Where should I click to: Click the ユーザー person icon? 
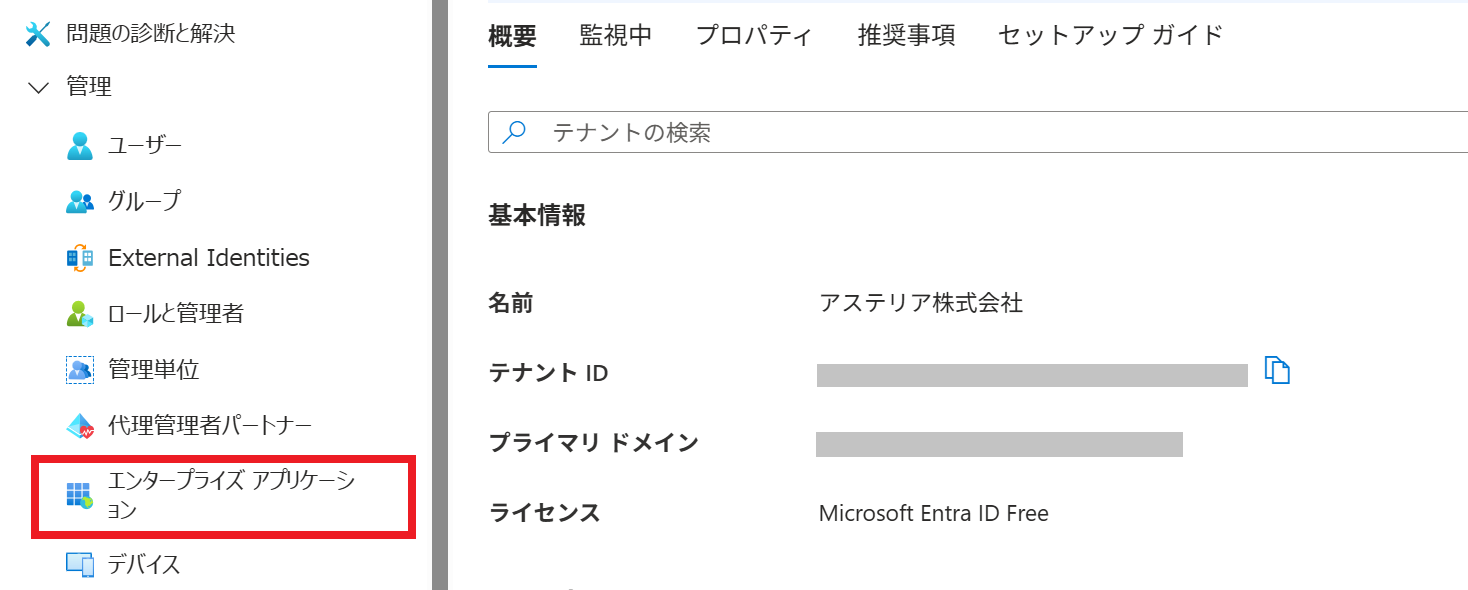click(x=79, y=146)
